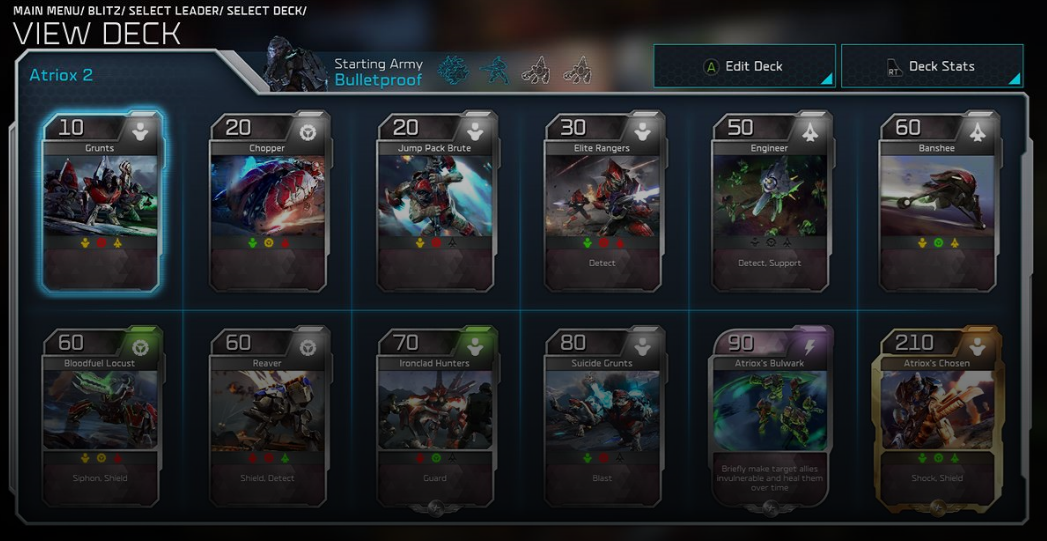Click the vehicle type icon on Chopper card
The width and height of the screenshot is (1047, 541).
click(x=307, y=131)
